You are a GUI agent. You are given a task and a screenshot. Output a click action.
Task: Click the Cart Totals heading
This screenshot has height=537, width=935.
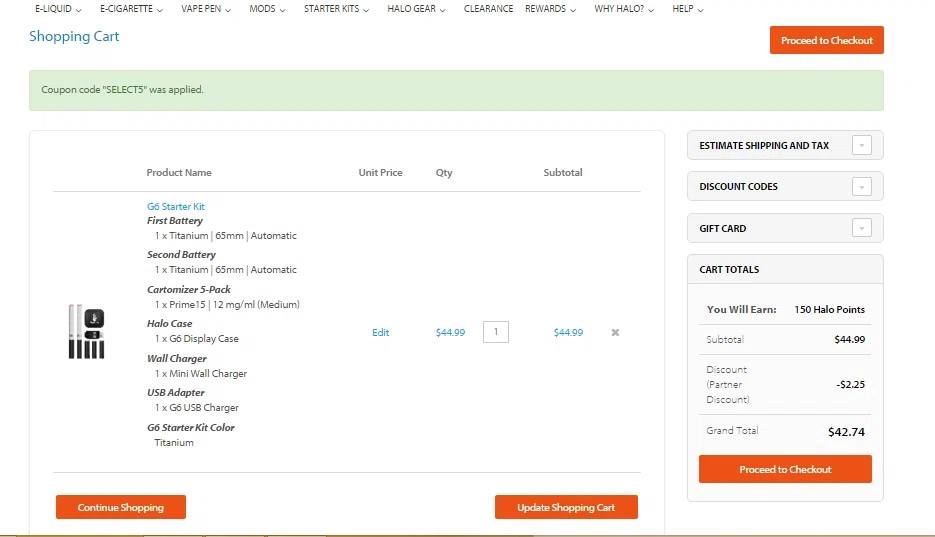click(729, 269)
